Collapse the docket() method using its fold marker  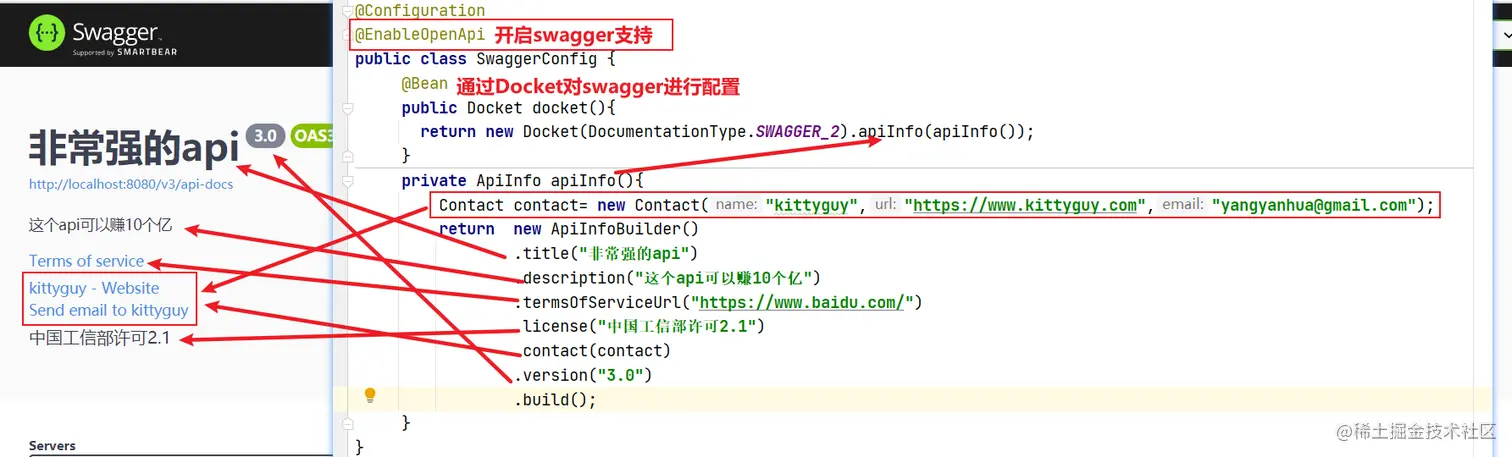click(x=346, y=108)
